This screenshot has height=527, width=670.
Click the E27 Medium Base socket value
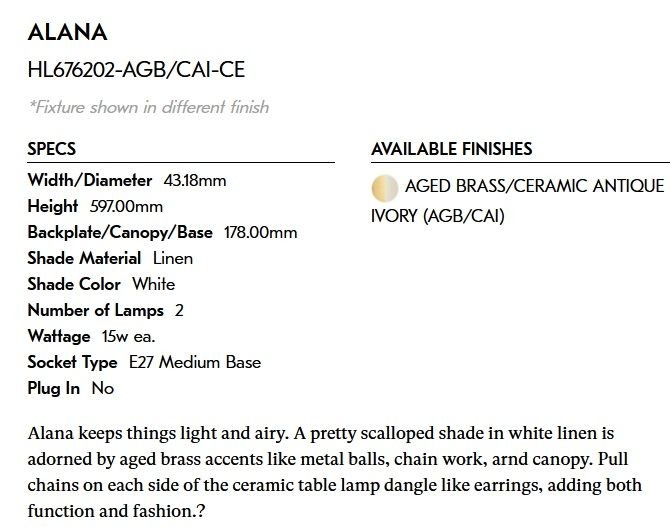coord(195,362)
